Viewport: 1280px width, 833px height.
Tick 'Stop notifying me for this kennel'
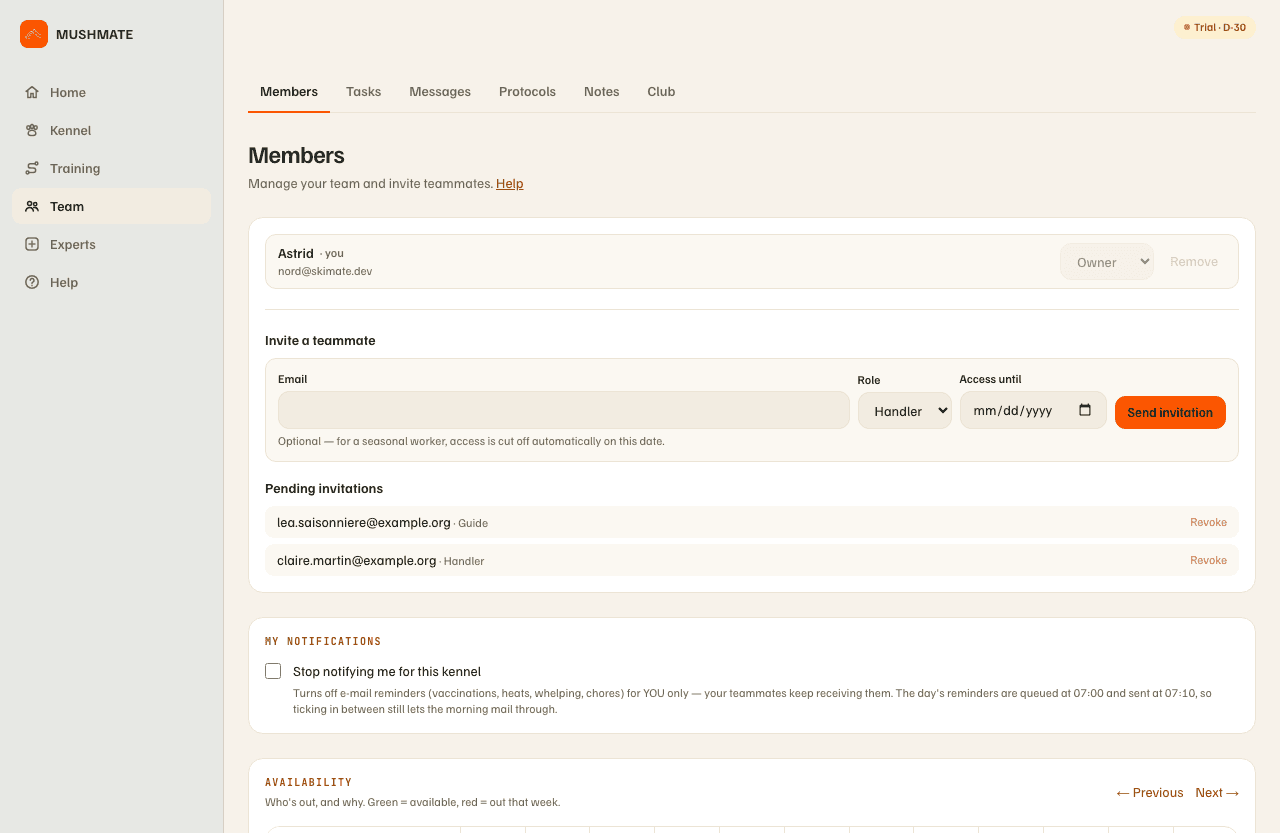(273, 671)
